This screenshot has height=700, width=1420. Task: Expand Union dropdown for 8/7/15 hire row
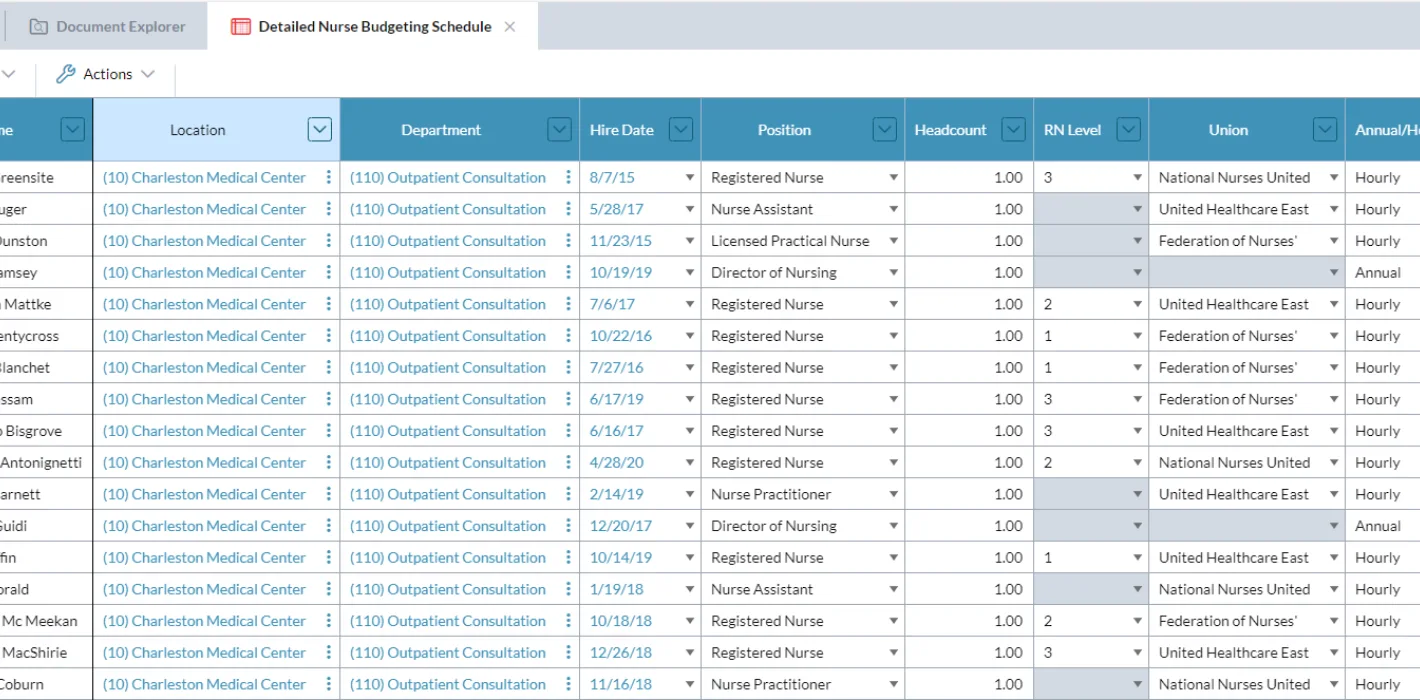pos(1334,178)
